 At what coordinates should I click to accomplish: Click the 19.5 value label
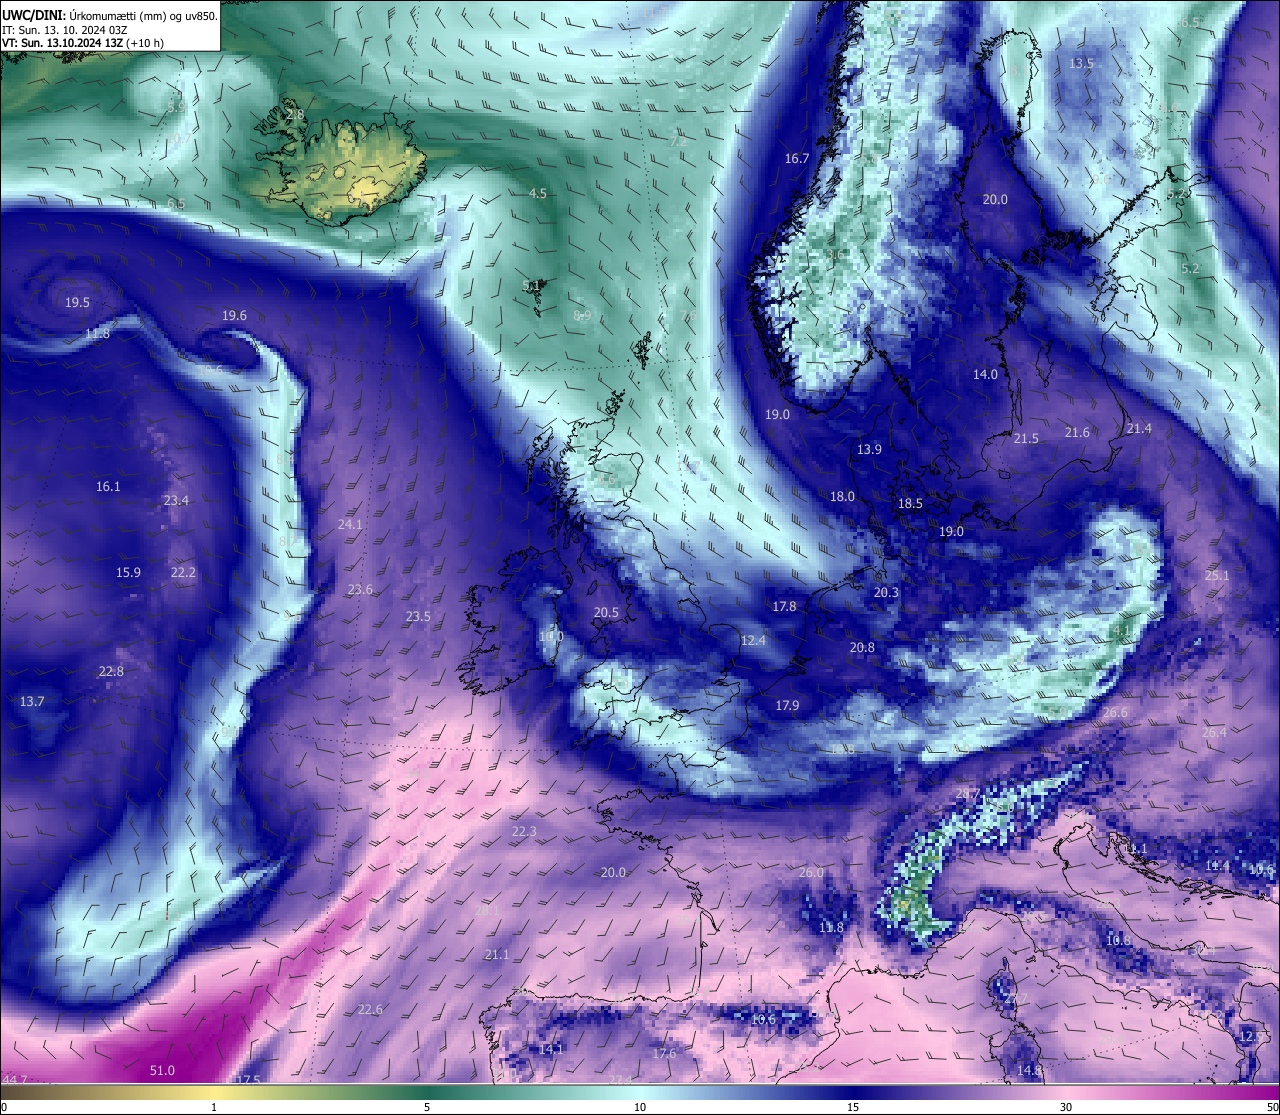[x=78, y=303]
